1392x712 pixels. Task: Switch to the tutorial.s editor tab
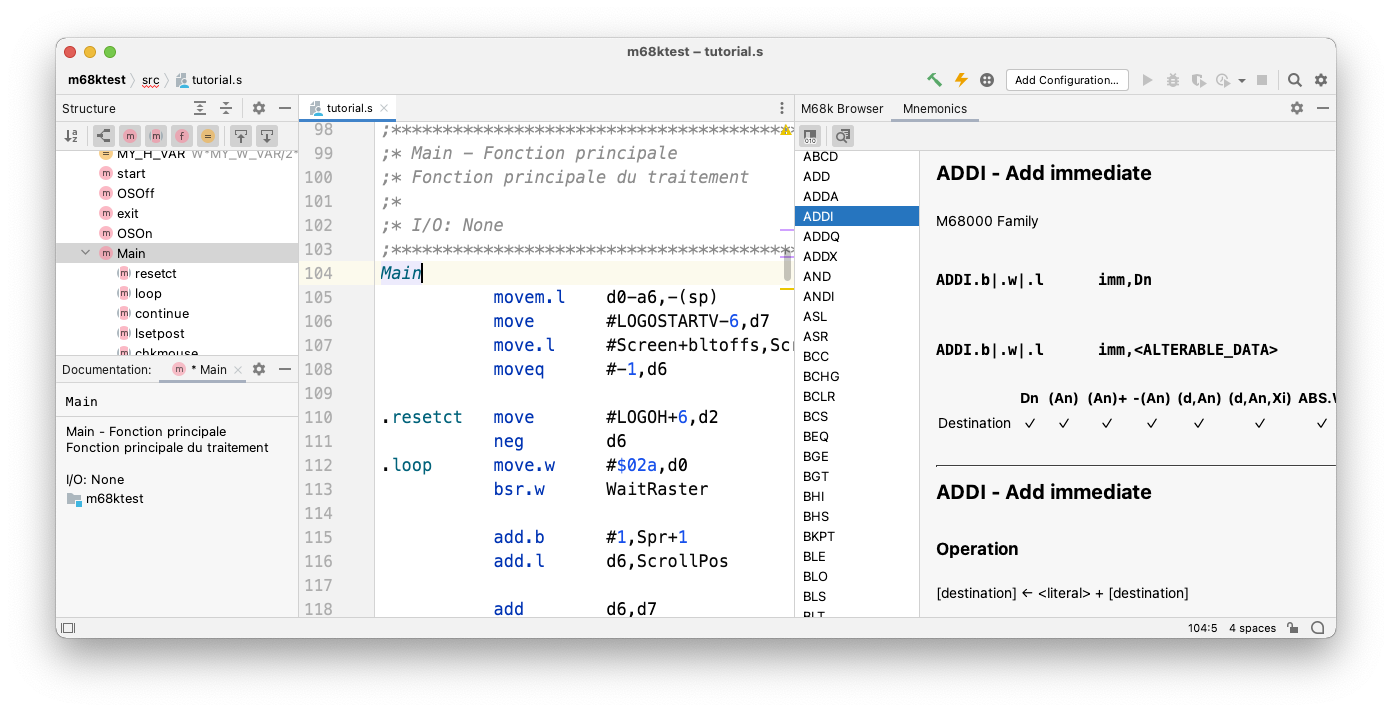point(349,108)
